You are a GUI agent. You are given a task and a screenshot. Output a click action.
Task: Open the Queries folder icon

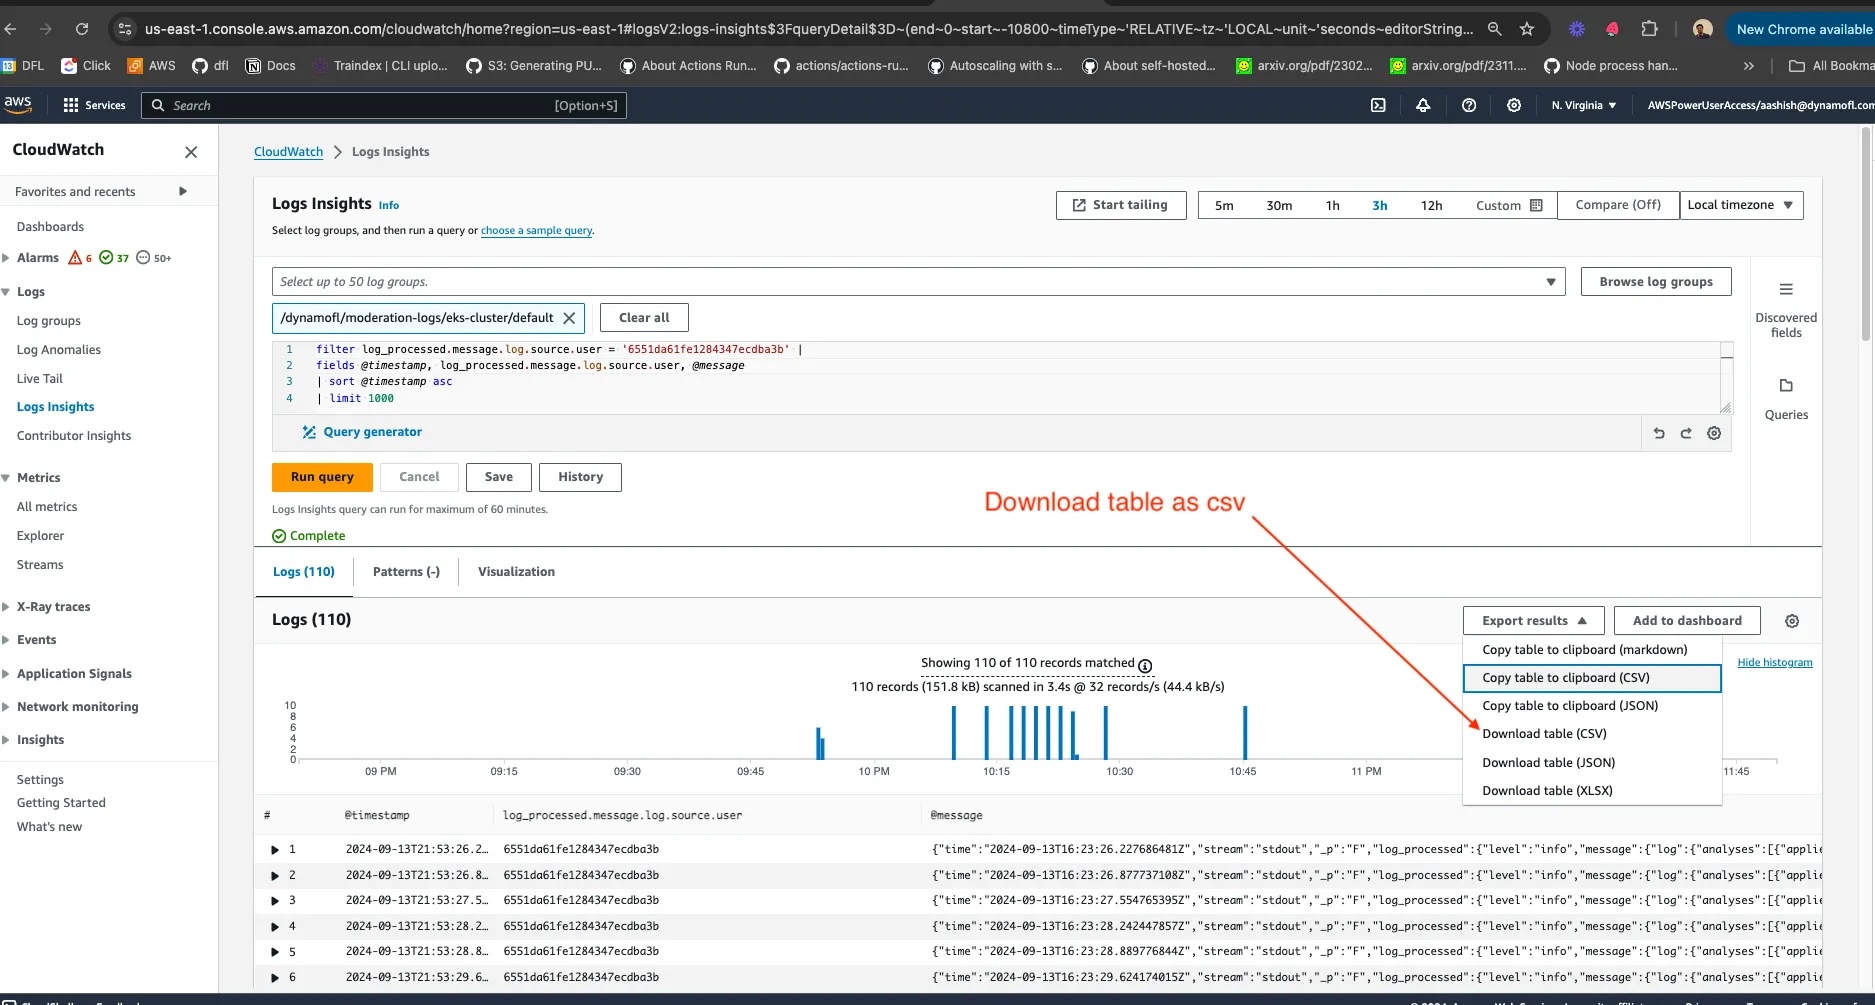(x=1786, y=386)
